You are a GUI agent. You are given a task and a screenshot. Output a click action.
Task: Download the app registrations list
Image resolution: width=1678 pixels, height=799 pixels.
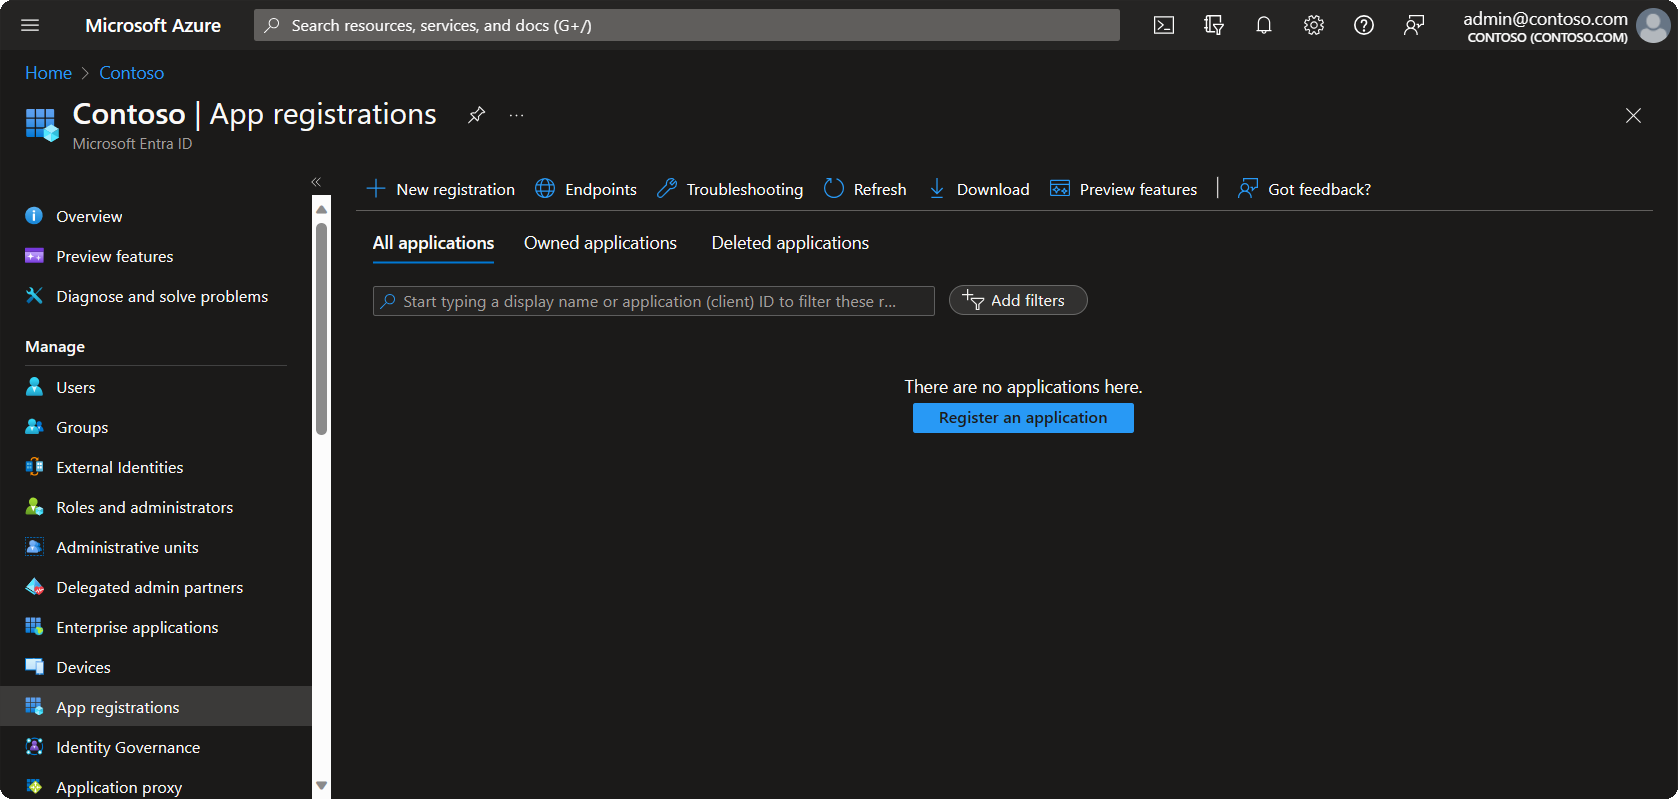click(979, 189)
